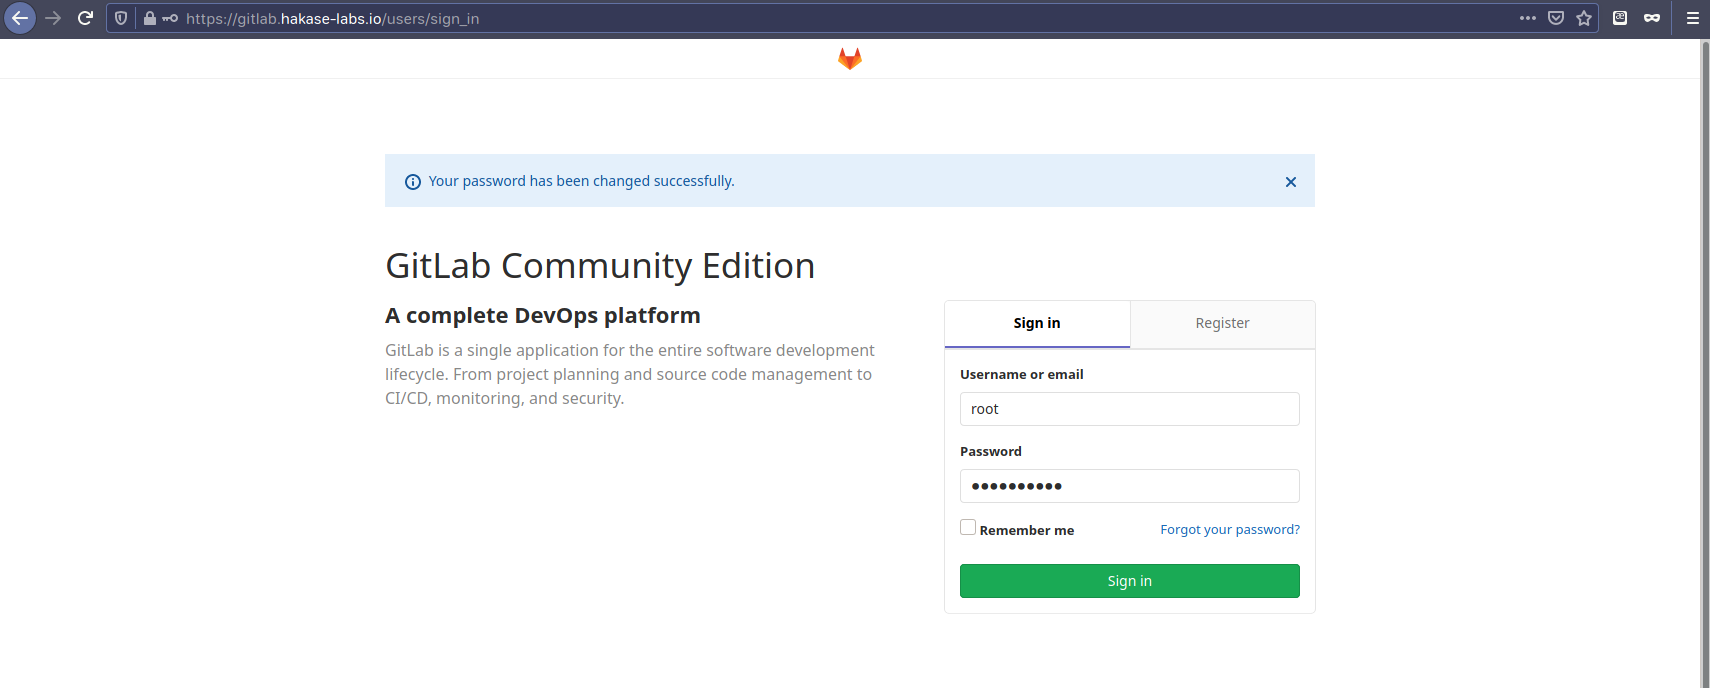Open the 'Forgot your password?' link

[1230, 530]
